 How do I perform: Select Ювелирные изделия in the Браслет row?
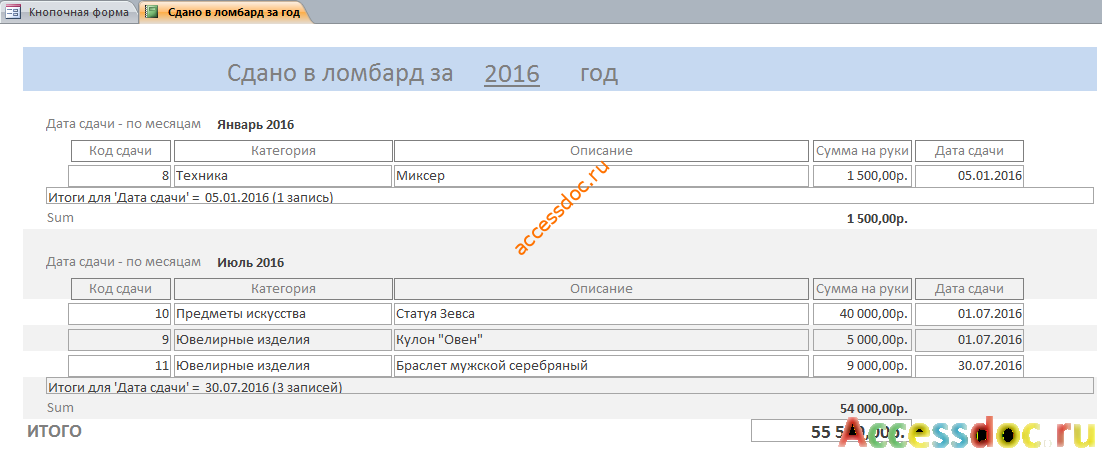[x=283, y=365]
